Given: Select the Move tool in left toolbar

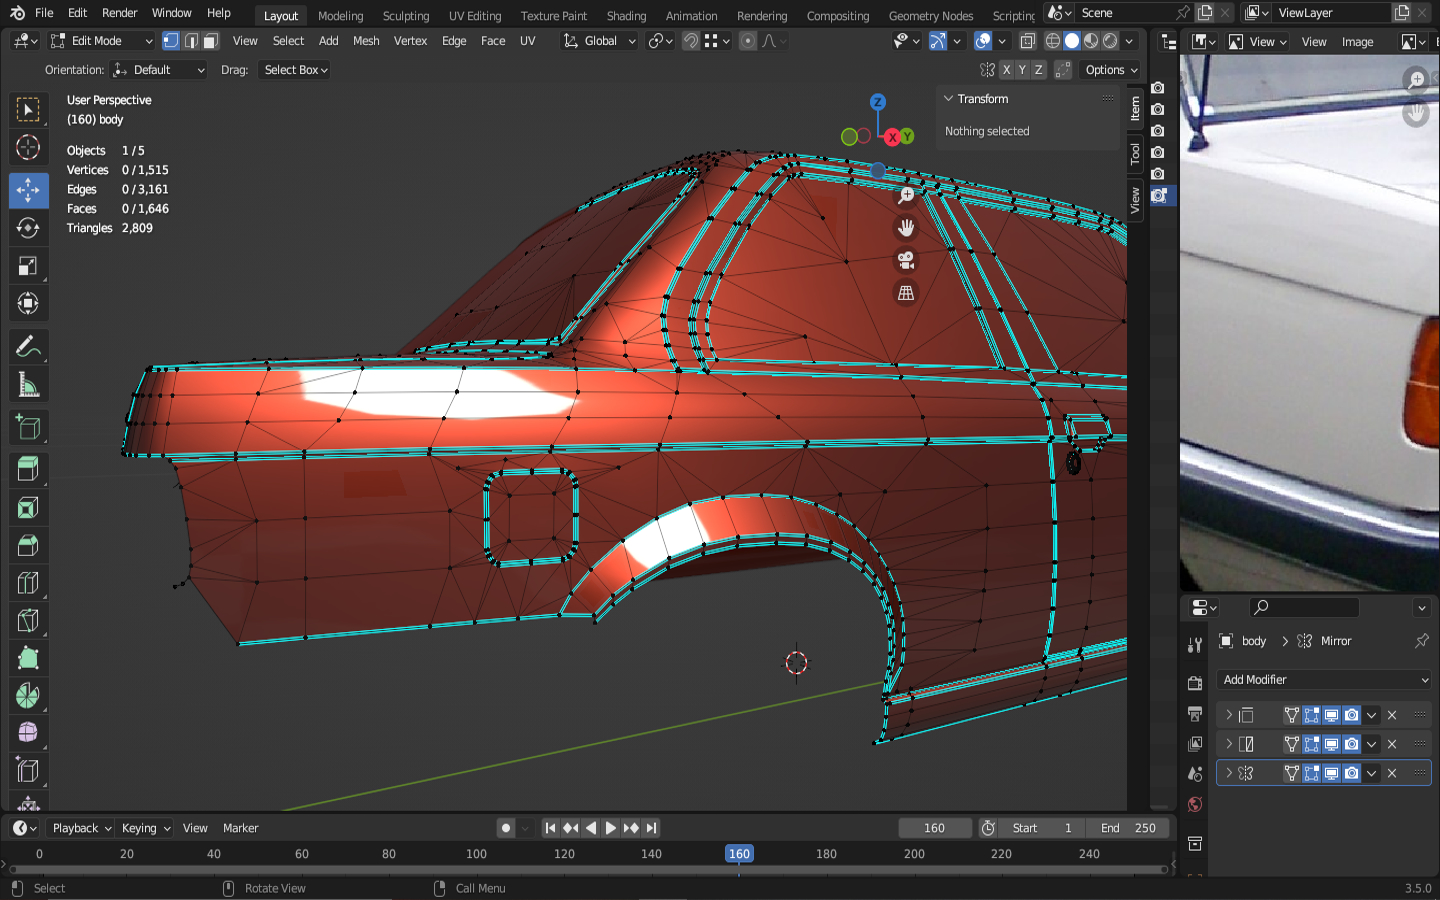Looking at the screenshot, I should coord(28,190).
